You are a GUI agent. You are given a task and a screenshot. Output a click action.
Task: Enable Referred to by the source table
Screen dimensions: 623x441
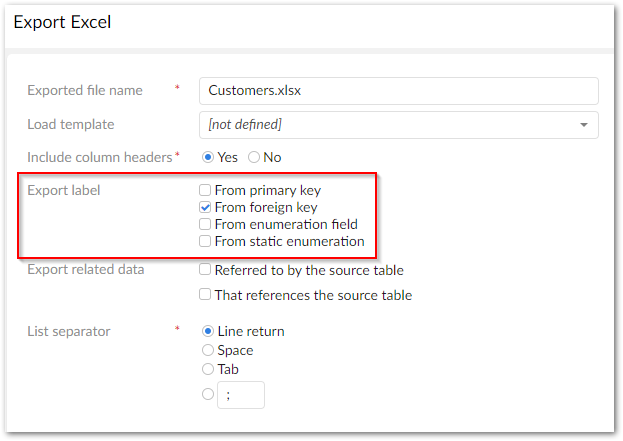205,270
